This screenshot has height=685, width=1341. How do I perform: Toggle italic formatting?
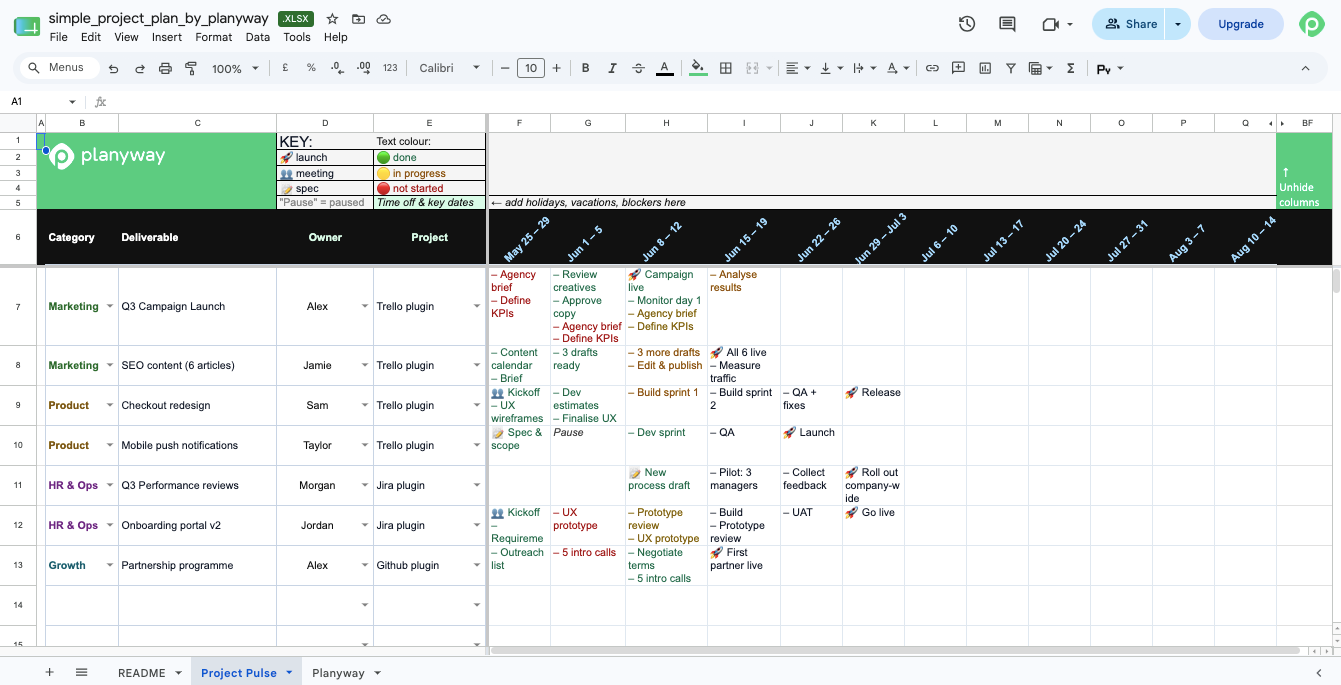click(x=612, y=68)
